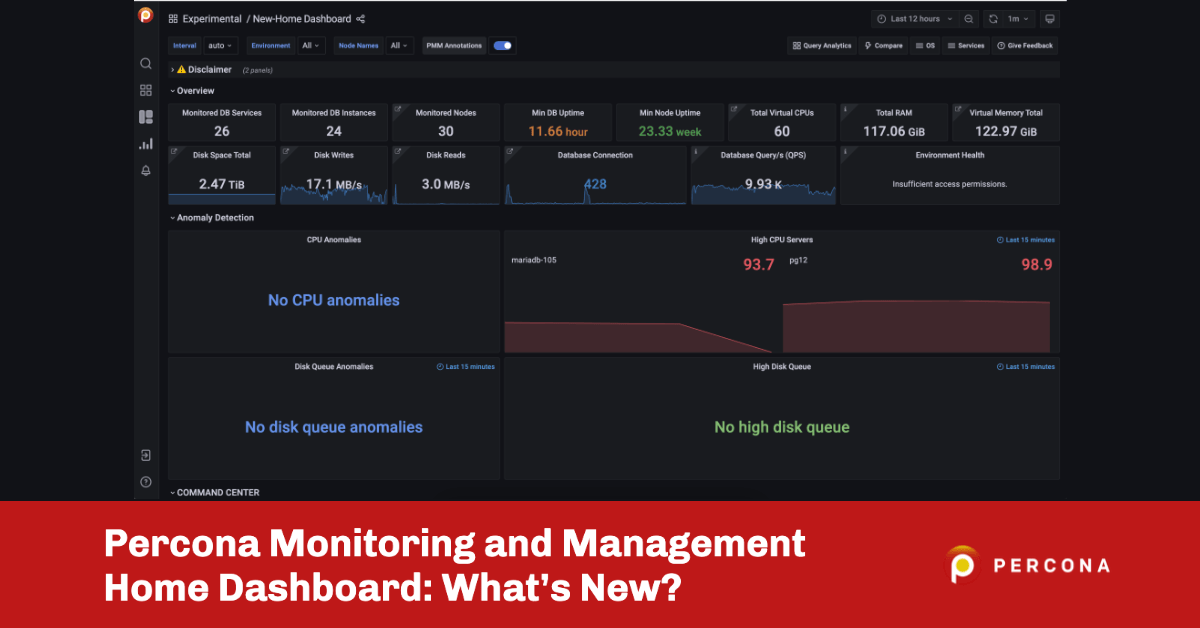1200x628 pixels.
Task: Open the Node Names All dropdown
Action: (x=400, y=45)
